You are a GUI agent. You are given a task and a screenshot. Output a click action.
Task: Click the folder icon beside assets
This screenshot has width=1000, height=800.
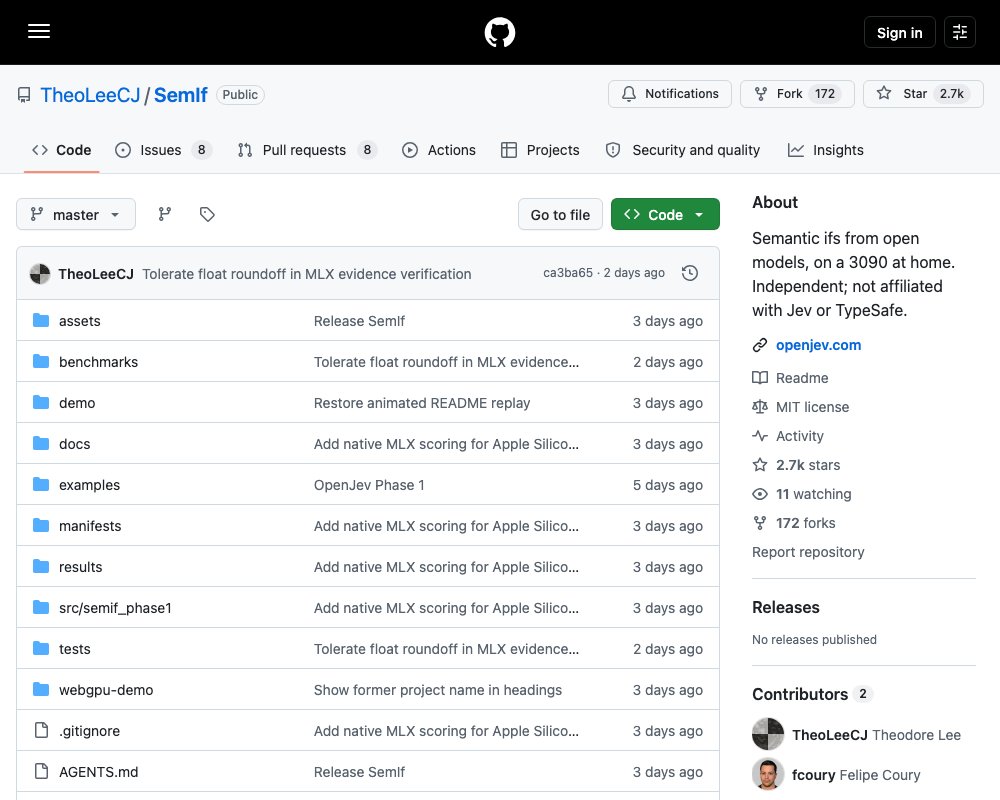click(41, 320)
